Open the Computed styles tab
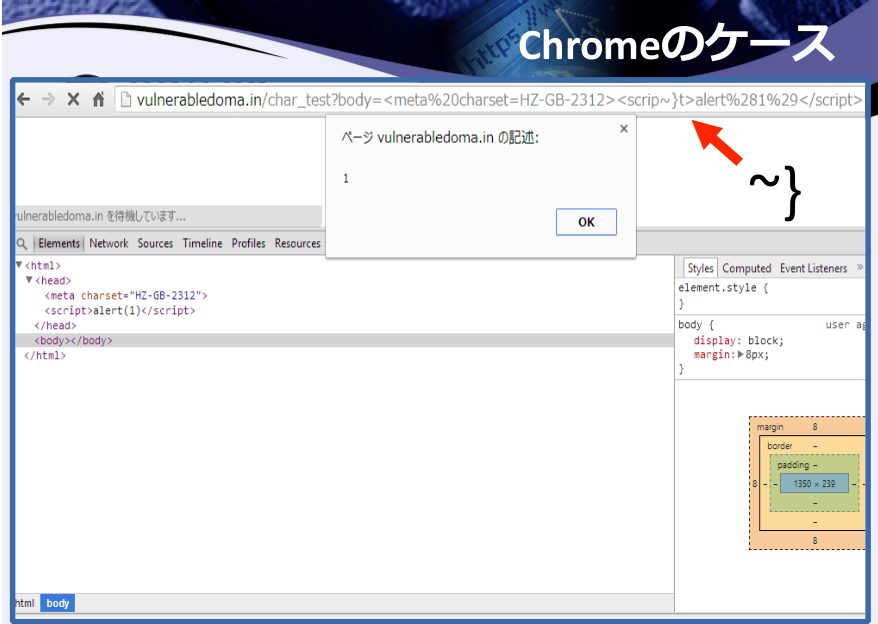The image size is (878, 624). click(746, 268)
